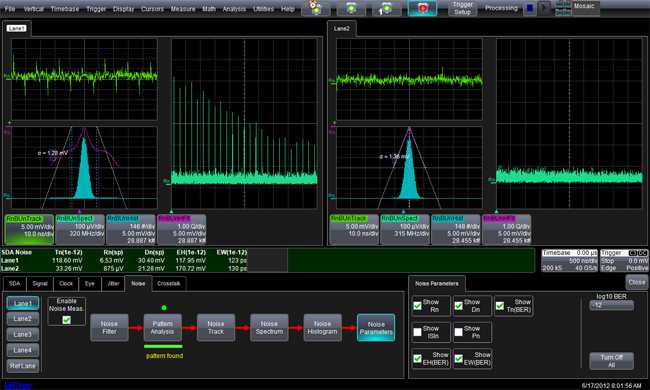This screenshot has width=650, height=390.
Task: Uncheck Show Rn checkbox
Action: (417, 306)
